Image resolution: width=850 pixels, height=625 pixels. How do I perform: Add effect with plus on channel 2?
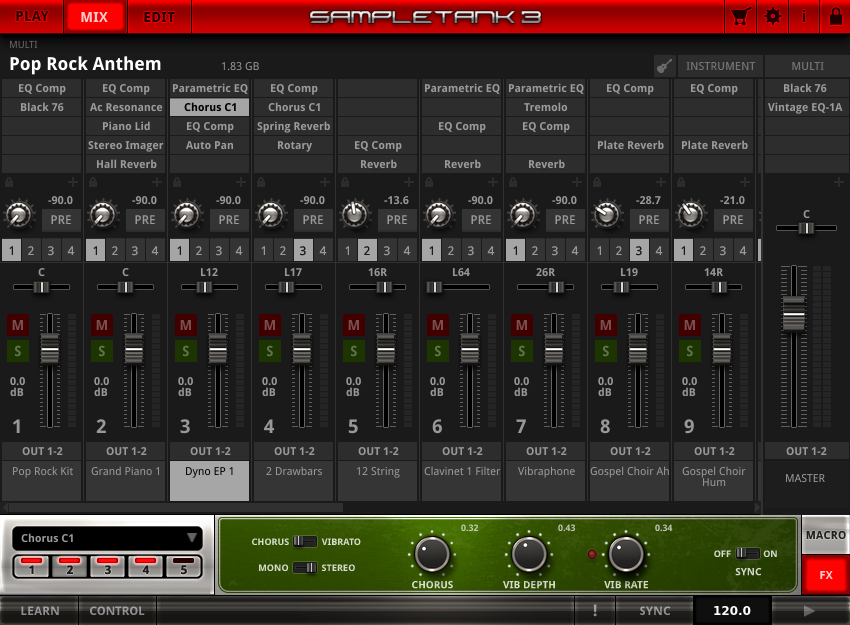coord(156,182)
